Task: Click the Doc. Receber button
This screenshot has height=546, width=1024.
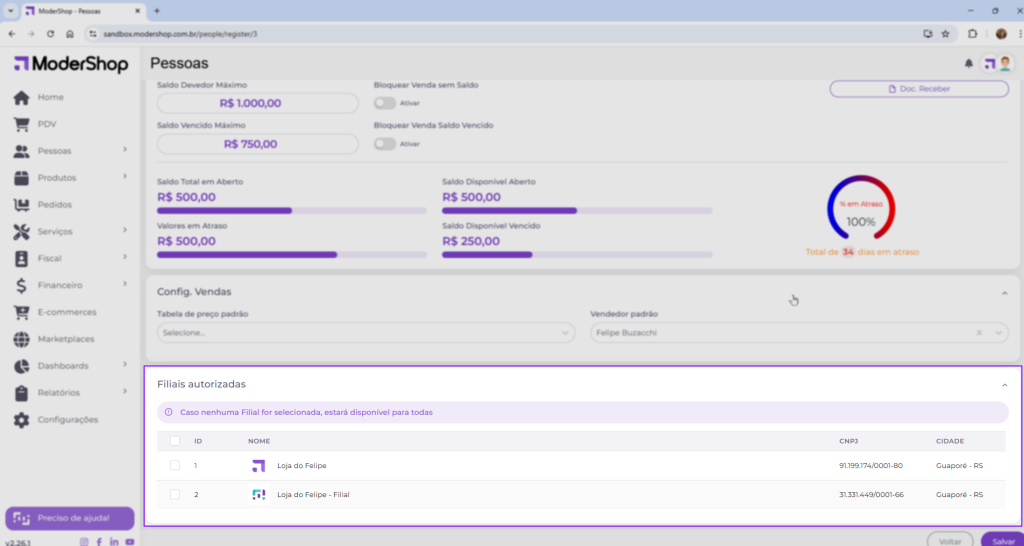Action: (x=919, y=89)
